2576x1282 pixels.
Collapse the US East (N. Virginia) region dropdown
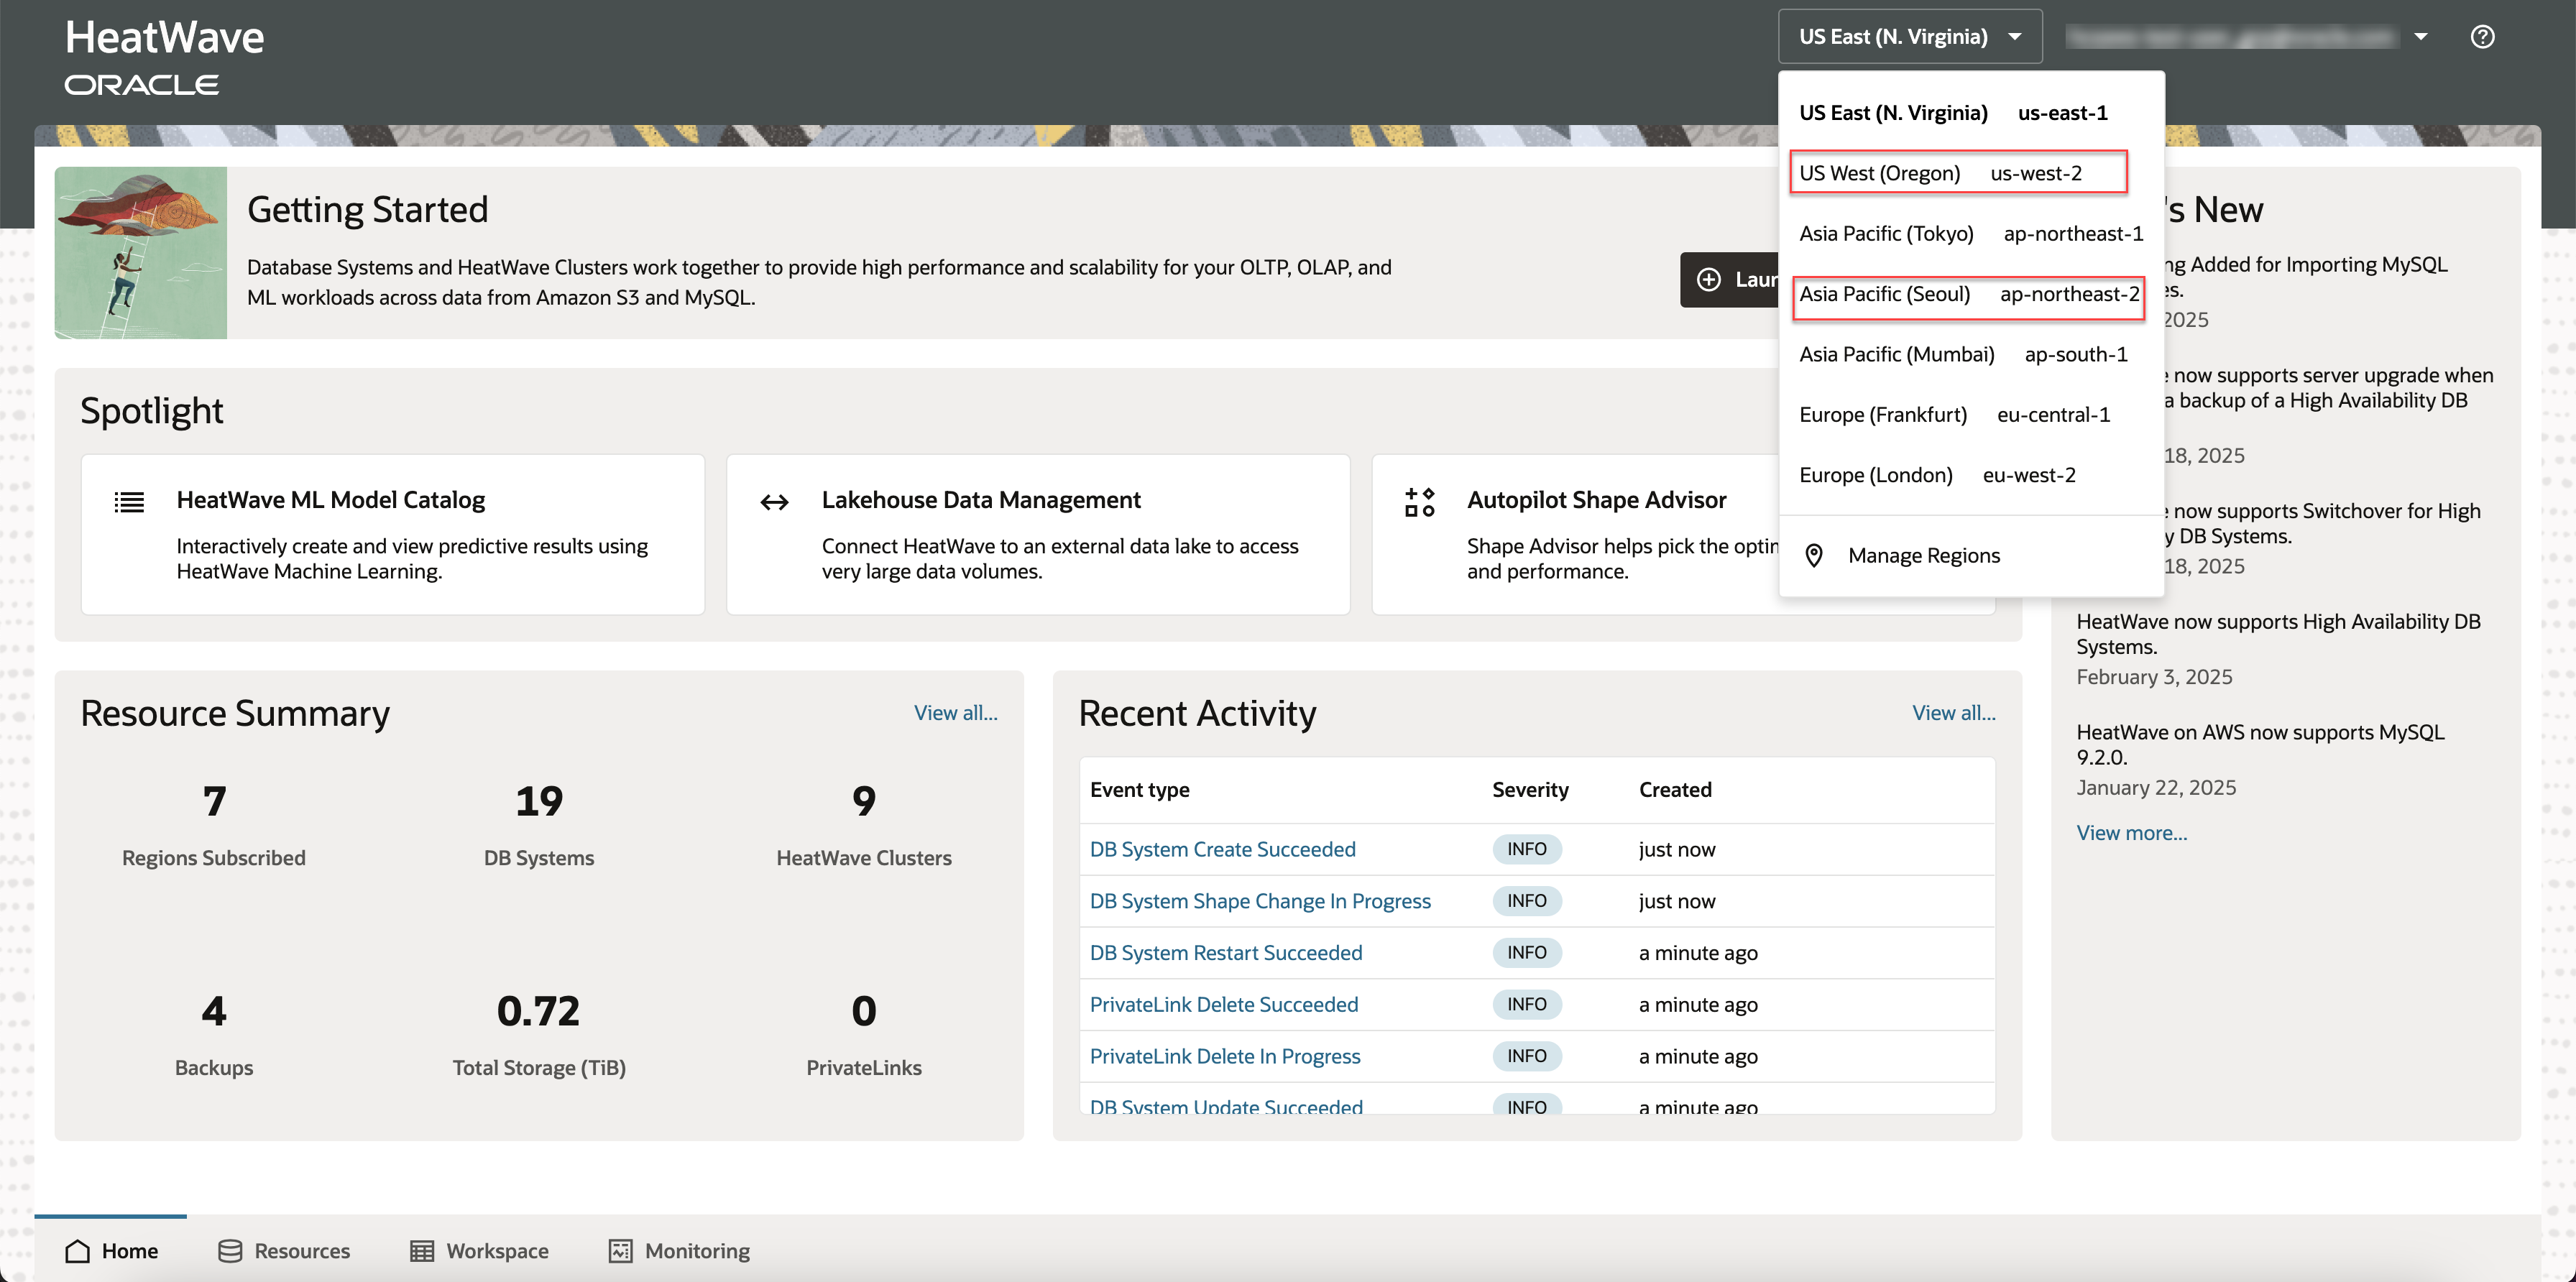(1909, 37)
